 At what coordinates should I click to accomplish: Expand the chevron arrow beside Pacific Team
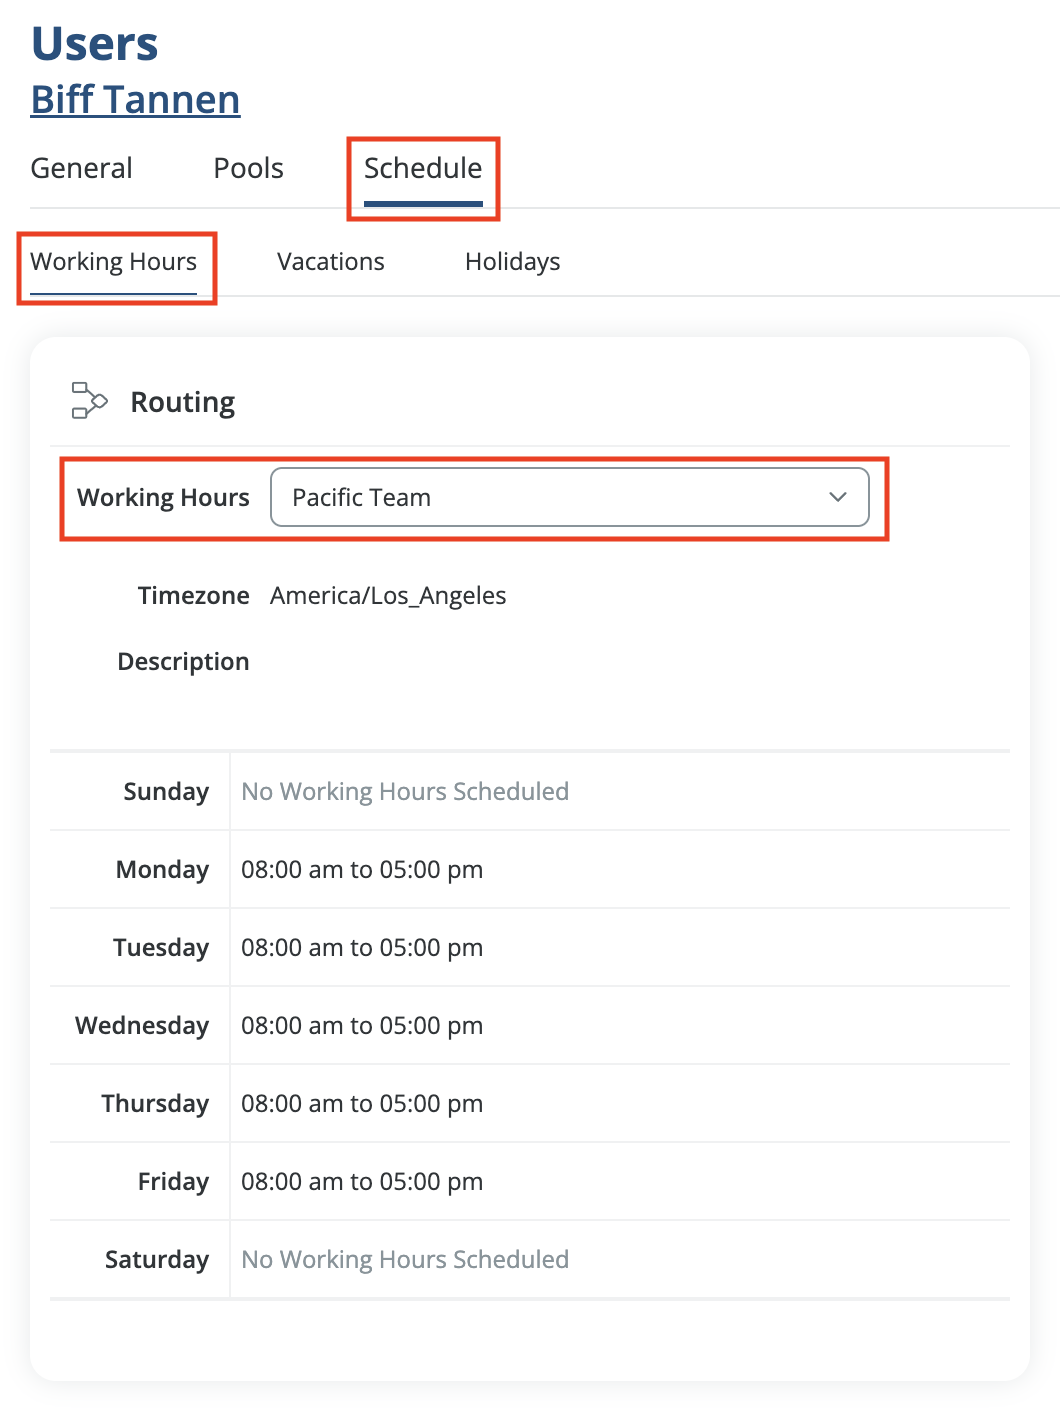click(837, 497)
